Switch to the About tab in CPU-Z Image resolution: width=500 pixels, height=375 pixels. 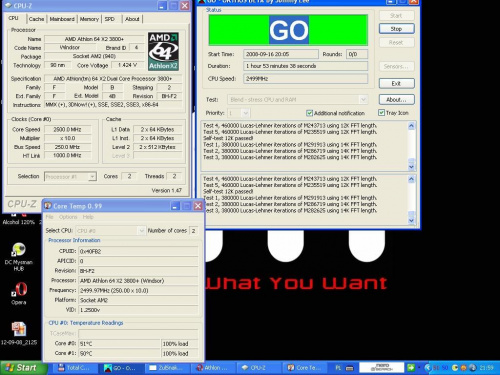point(132,19)
